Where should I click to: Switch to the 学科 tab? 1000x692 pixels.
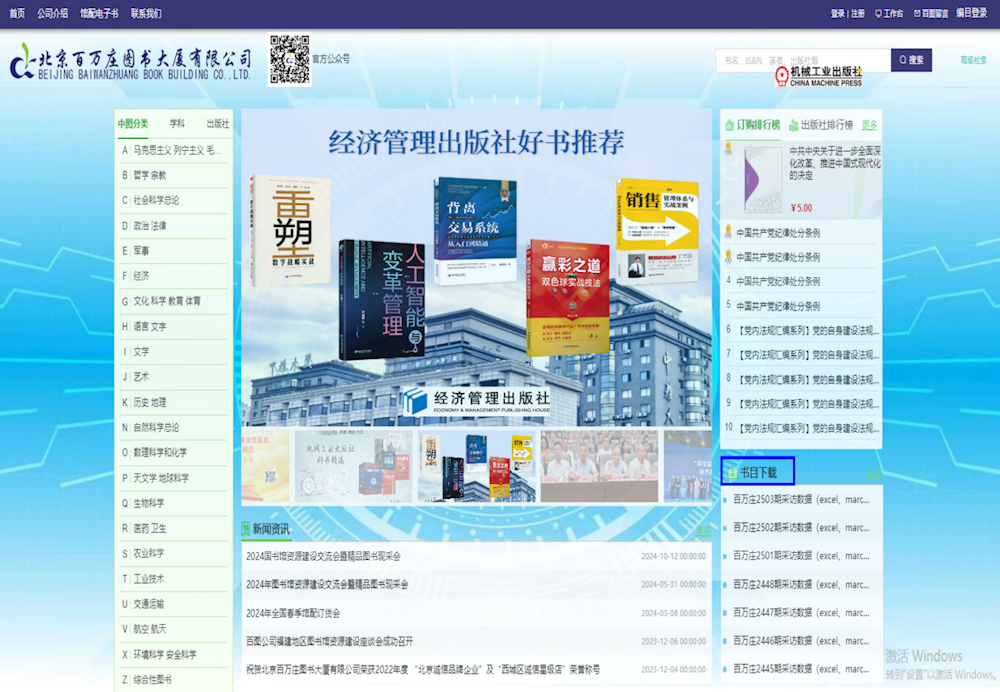pyautogui.click(x=177, y=124)
